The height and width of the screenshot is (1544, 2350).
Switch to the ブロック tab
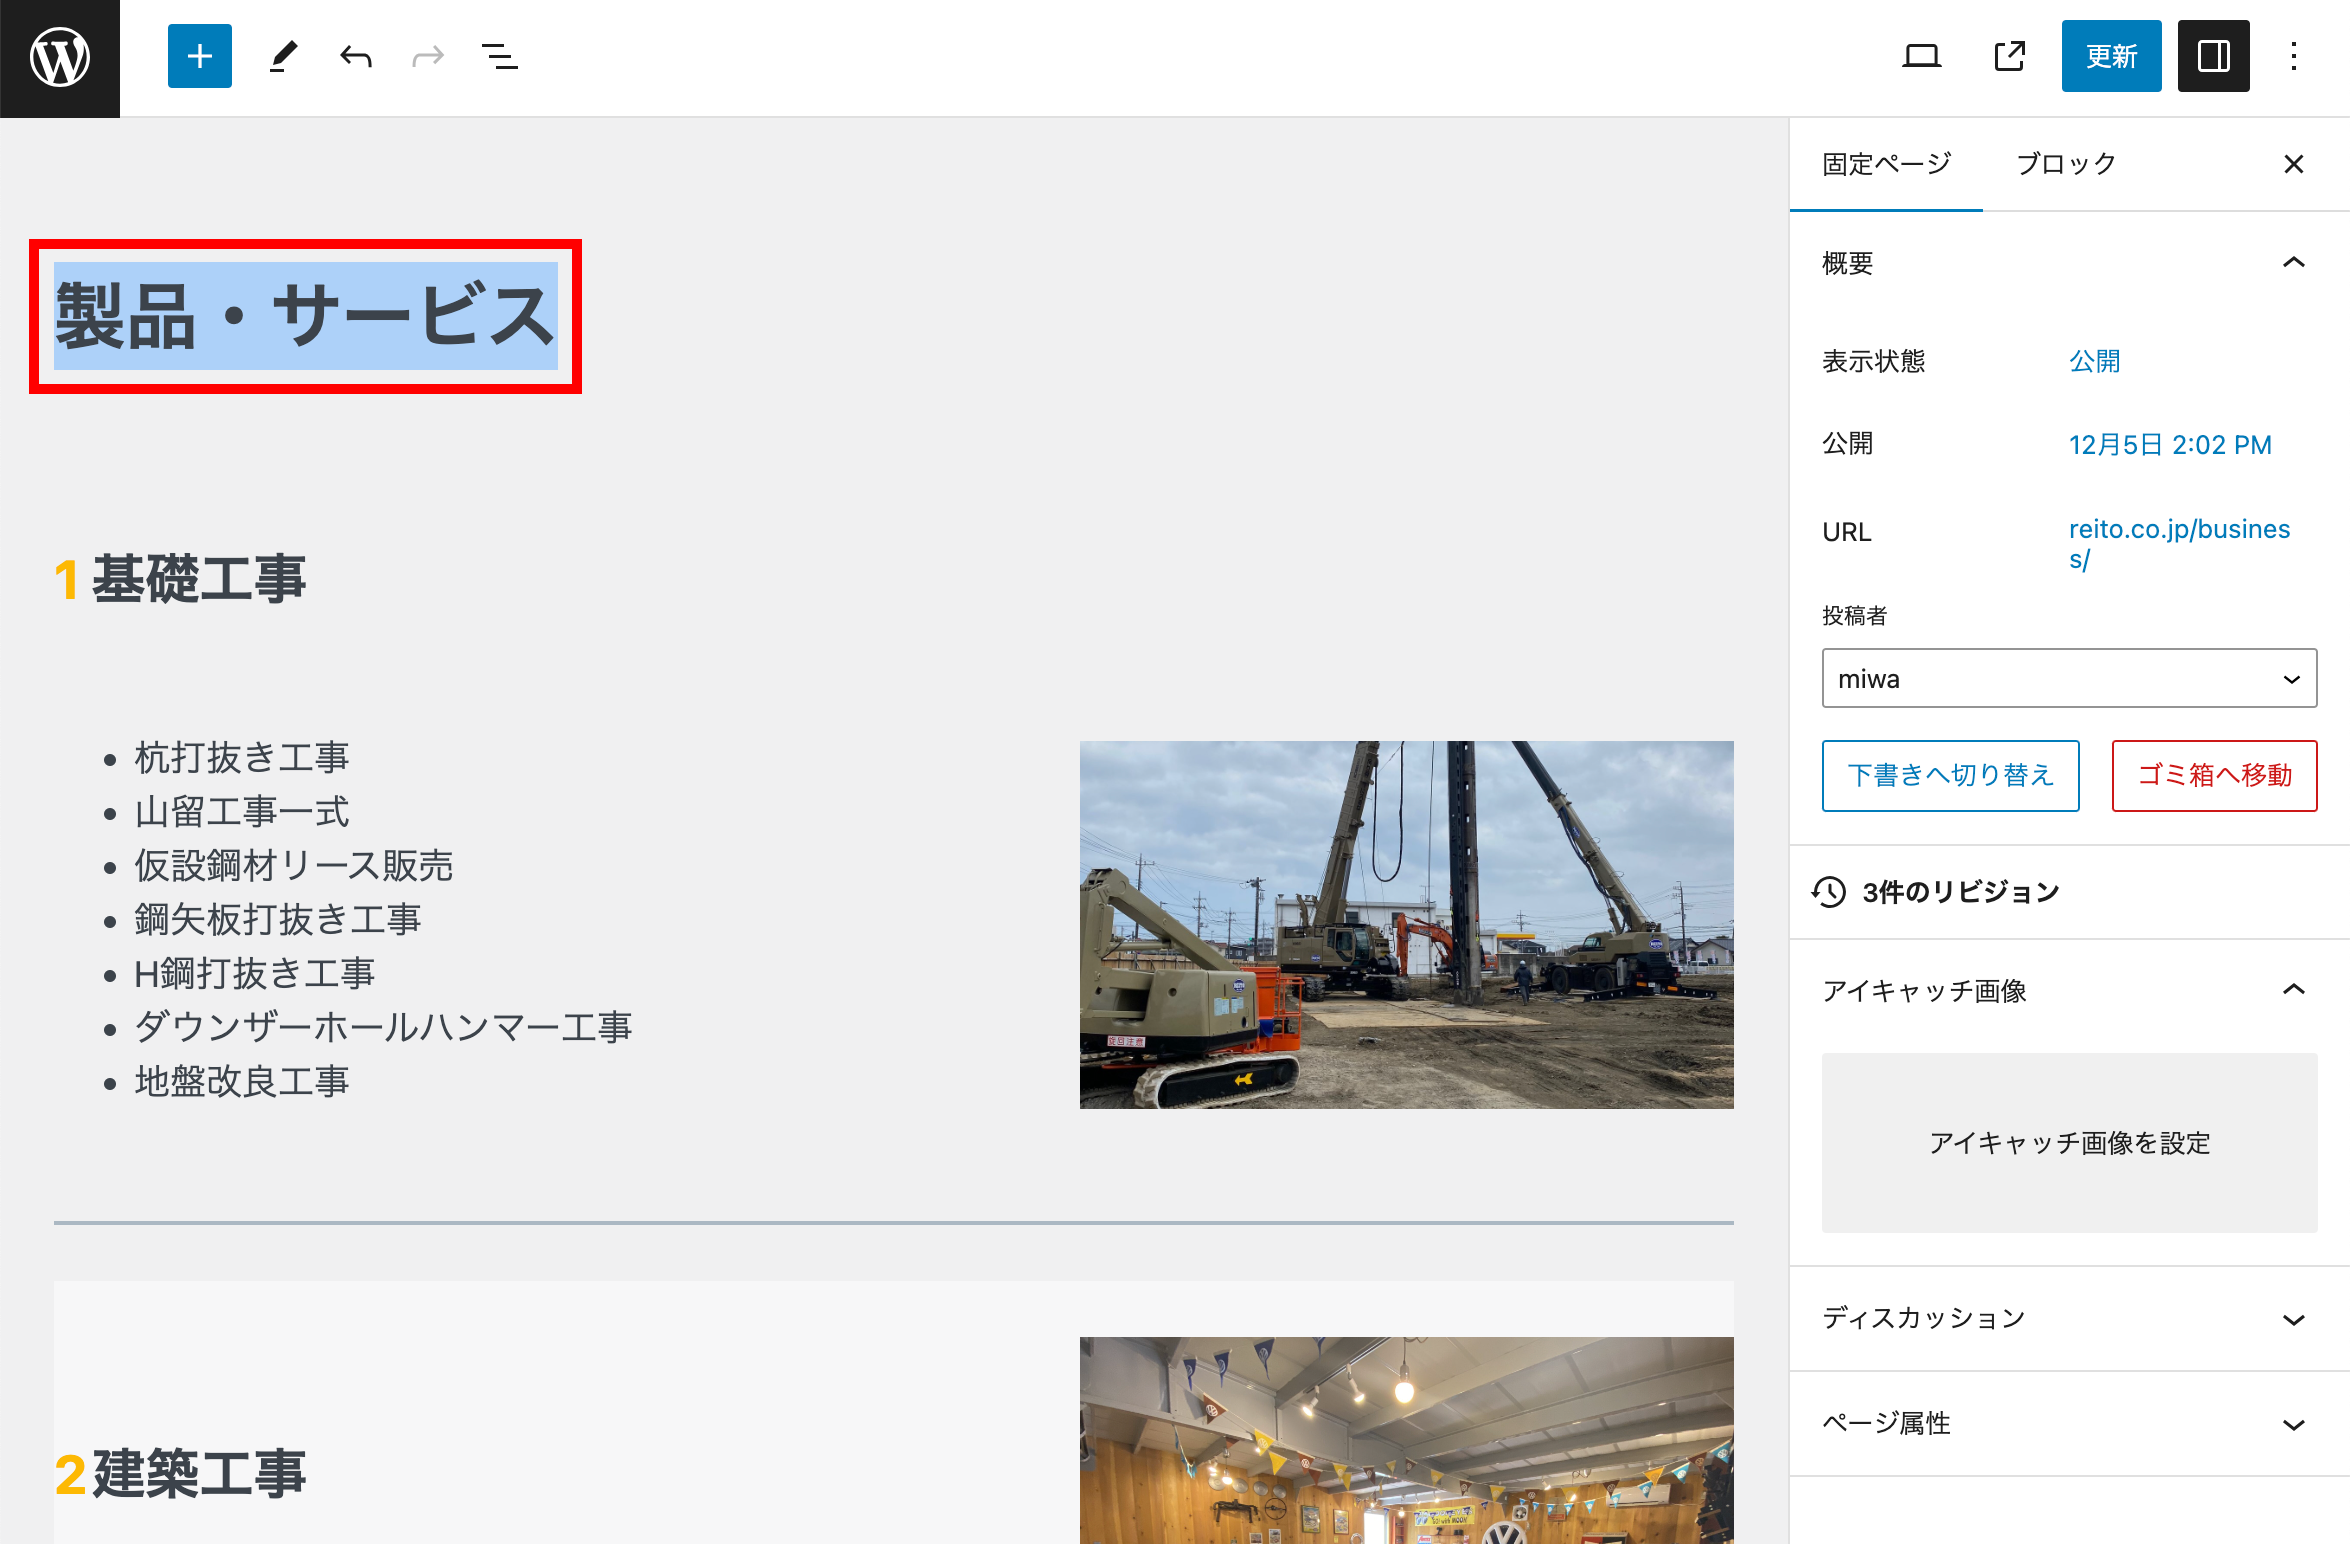click(2066, 164)
